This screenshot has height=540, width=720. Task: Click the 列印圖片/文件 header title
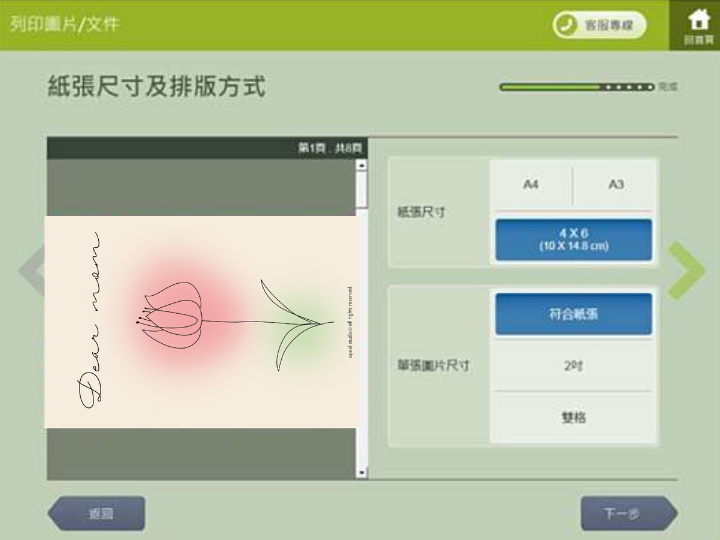point(64,24)
